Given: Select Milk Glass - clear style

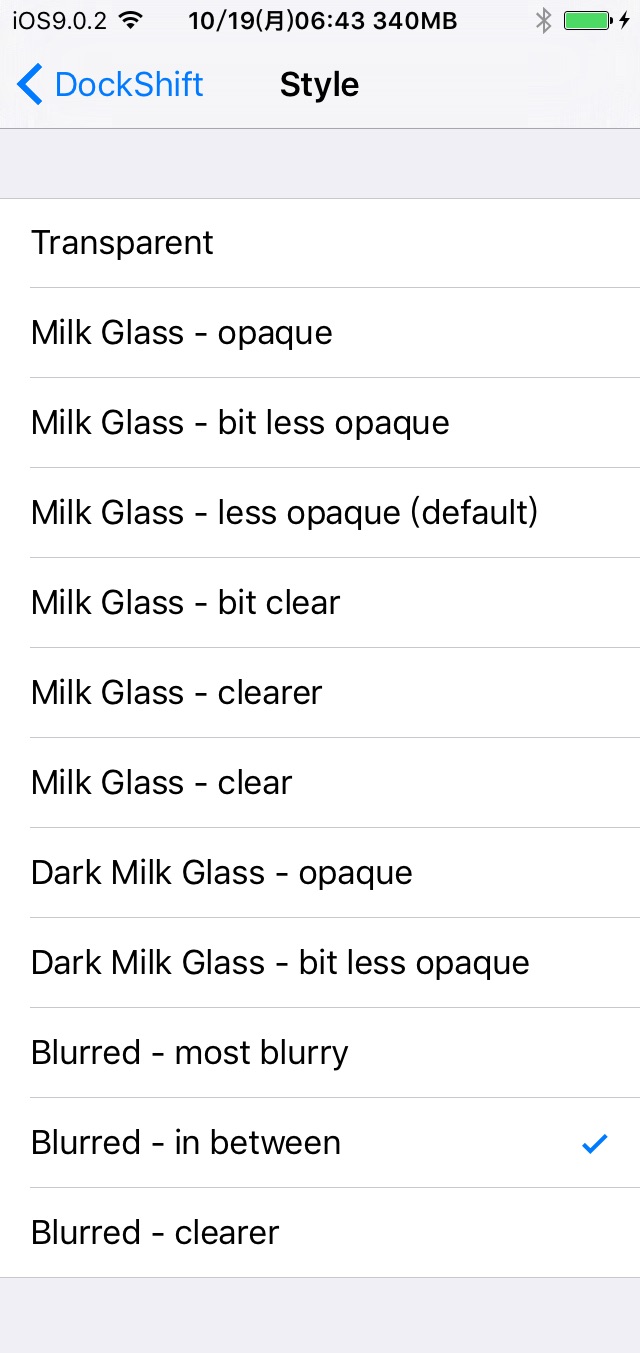Looking at the screenshot, I should 320,783.
